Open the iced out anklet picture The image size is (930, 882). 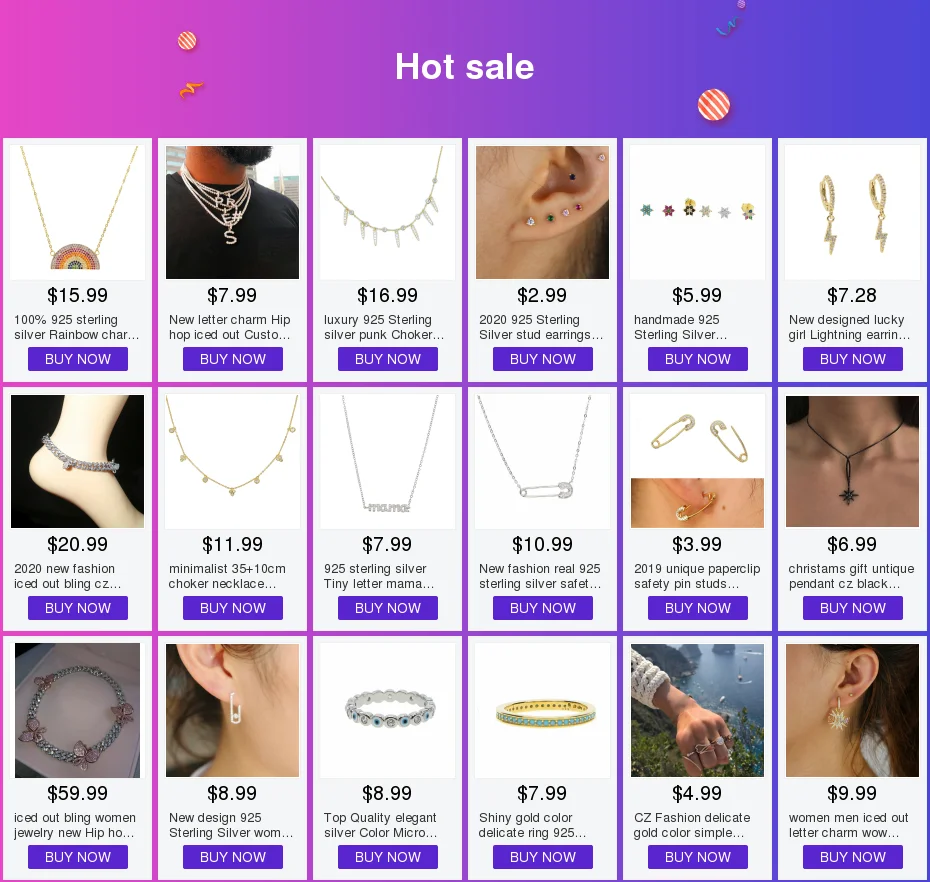click(x=78, y=461)
